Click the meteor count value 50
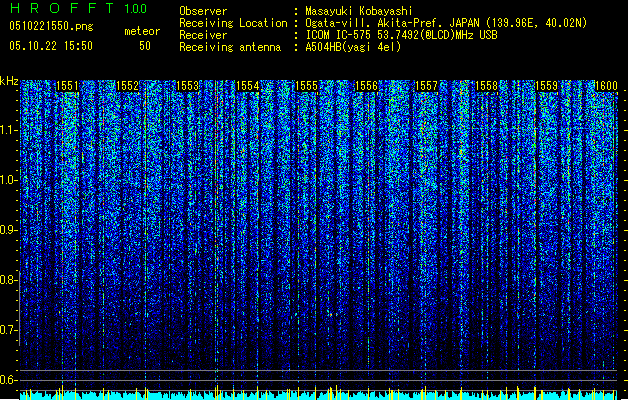Image resolution: width=629 pixels, height=400 pixels. 145,46
